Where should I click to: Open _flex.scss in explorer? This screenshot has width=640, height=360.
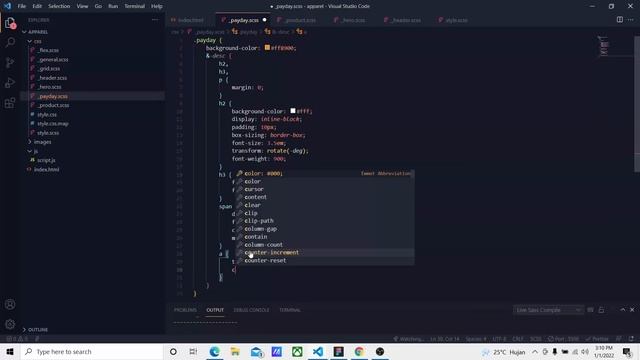[48, 50]
